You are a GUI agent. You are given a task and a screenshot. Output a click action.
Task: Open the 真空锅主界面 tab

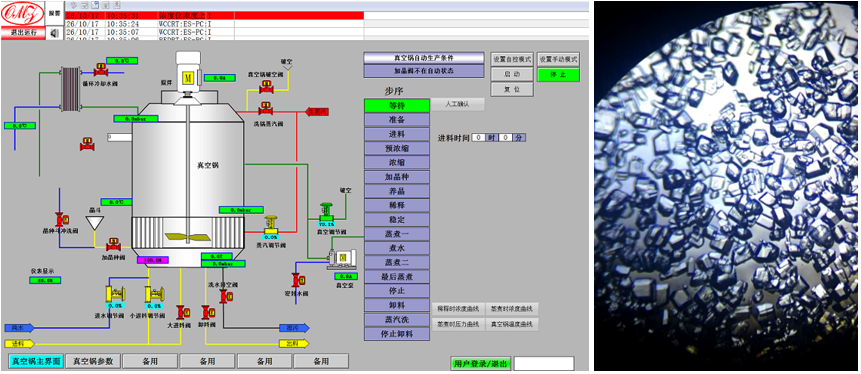tap(35, 361)
